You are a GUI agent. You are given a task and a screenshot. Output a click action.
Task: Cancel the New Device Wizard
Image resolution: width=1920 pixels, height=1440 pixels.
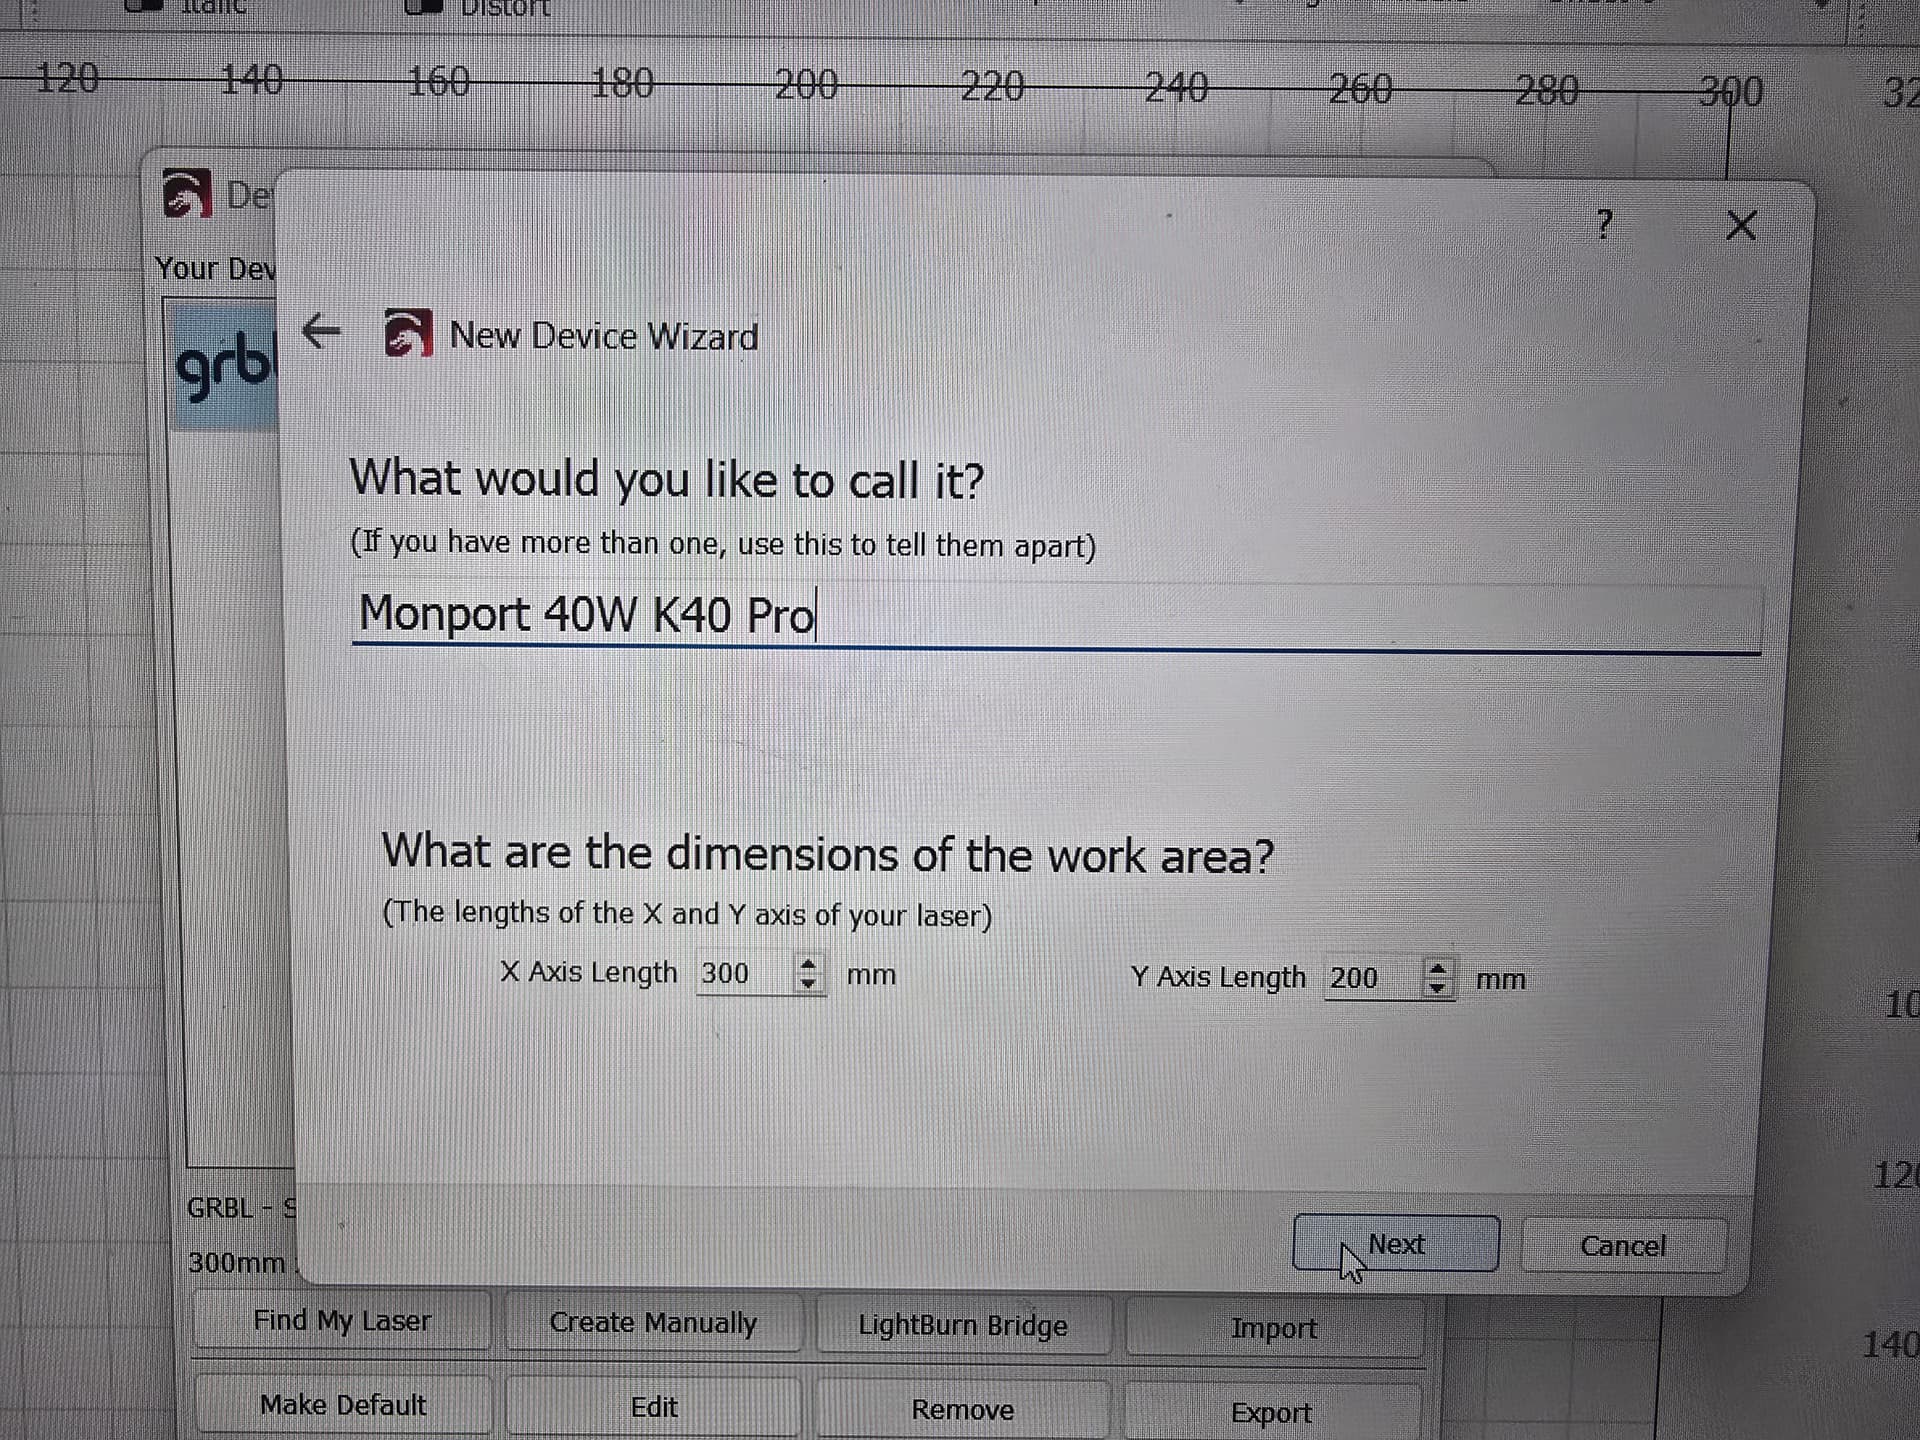[1623, 1246]
